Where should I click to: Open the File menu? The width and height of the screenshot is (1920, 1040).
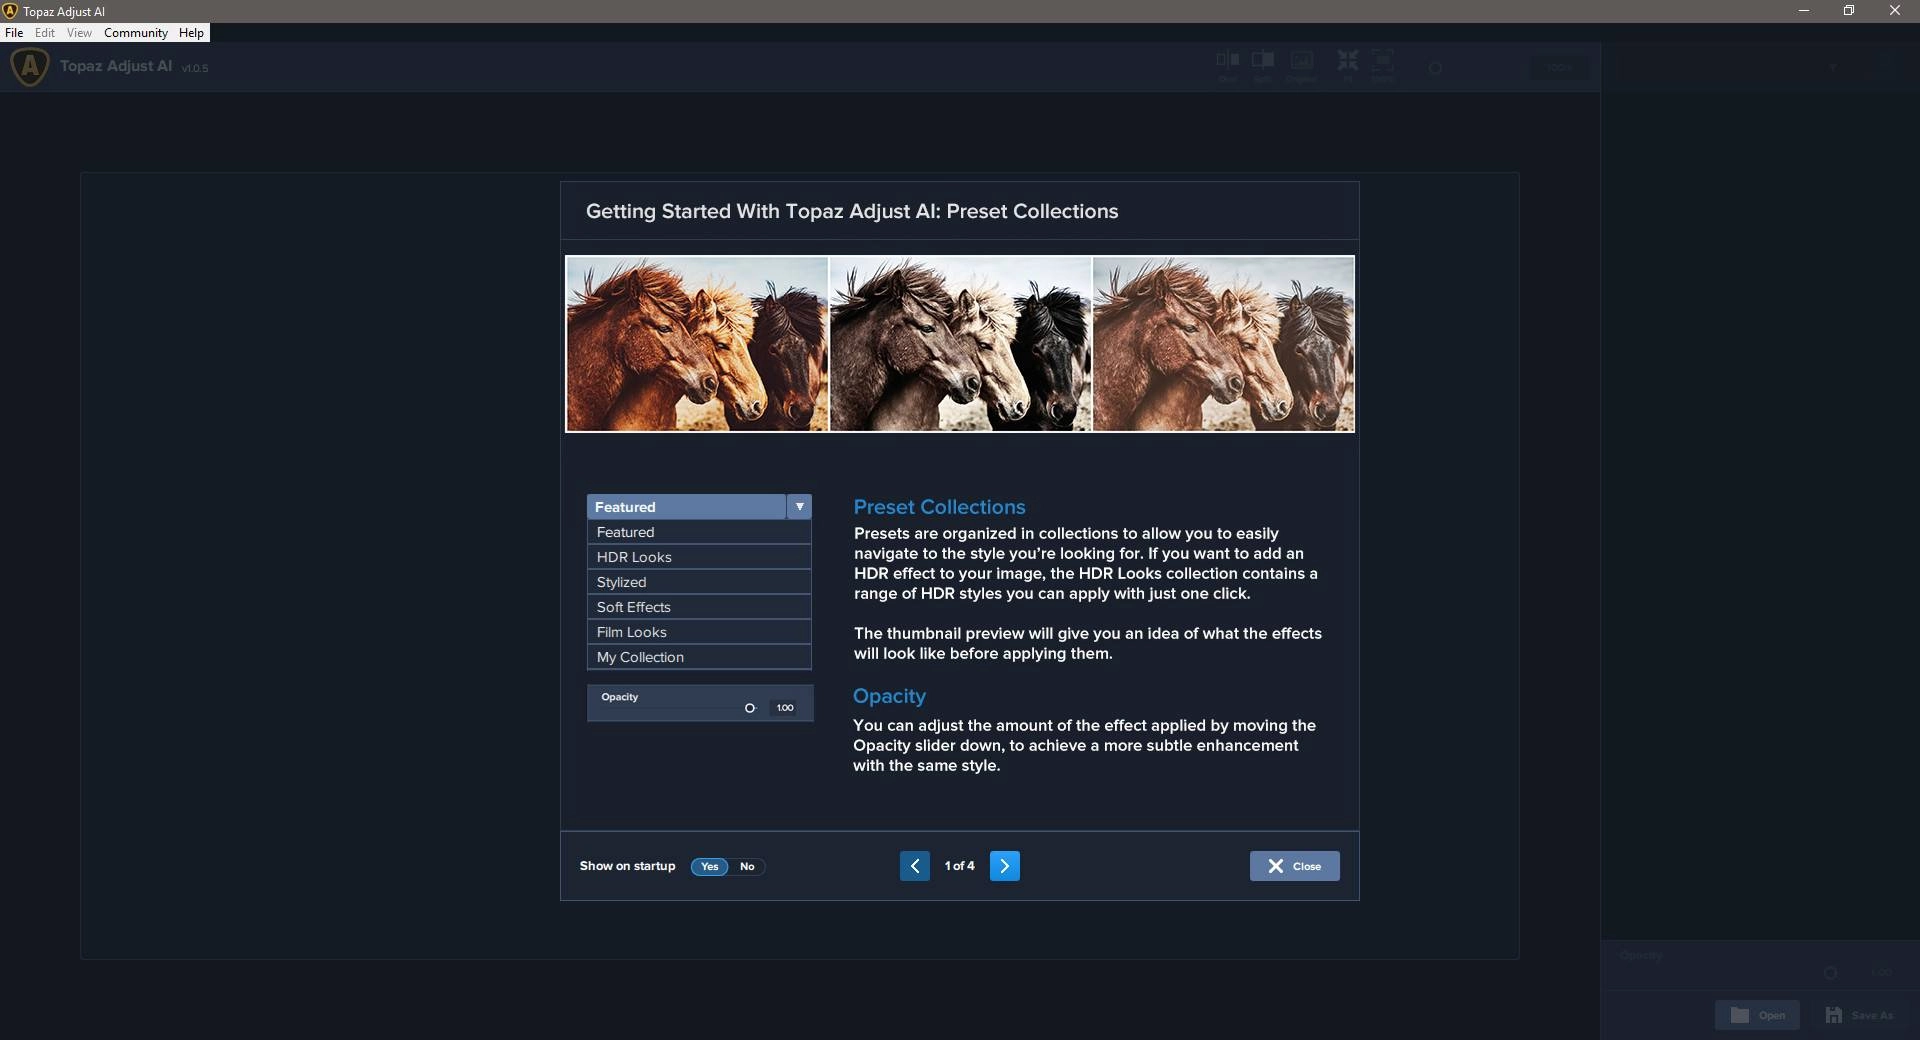click(14, 33)
